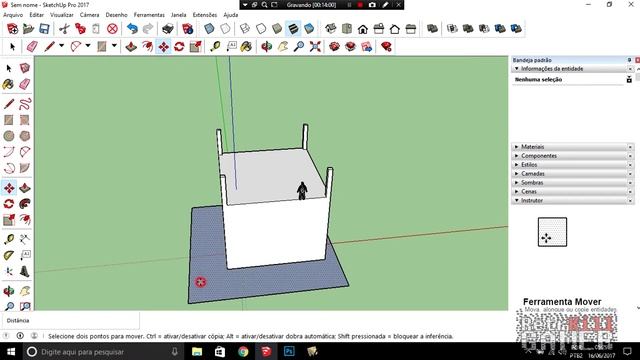Switch to Front view house icon
The height and width of the screenshot is (360, 640).
coord(363,29)
